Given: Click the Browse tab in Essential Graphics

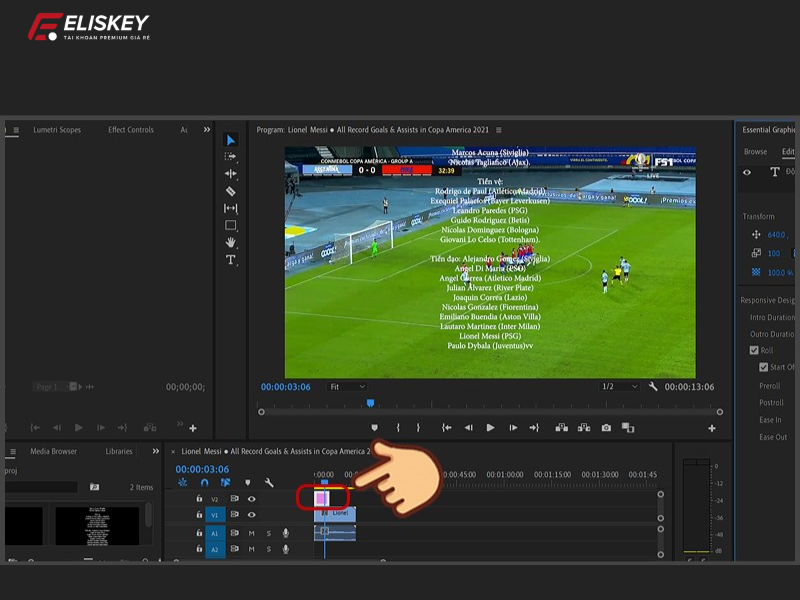Looking at the screenshot, I should coord(755,152).
